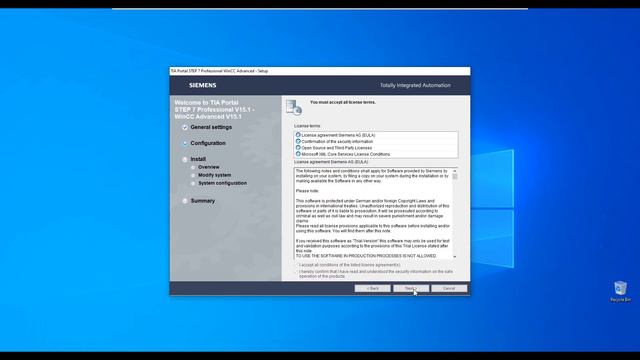Click the General settings step checkmark icon
Viewport: 640px width, 360px height.
[x=184, y=127]
